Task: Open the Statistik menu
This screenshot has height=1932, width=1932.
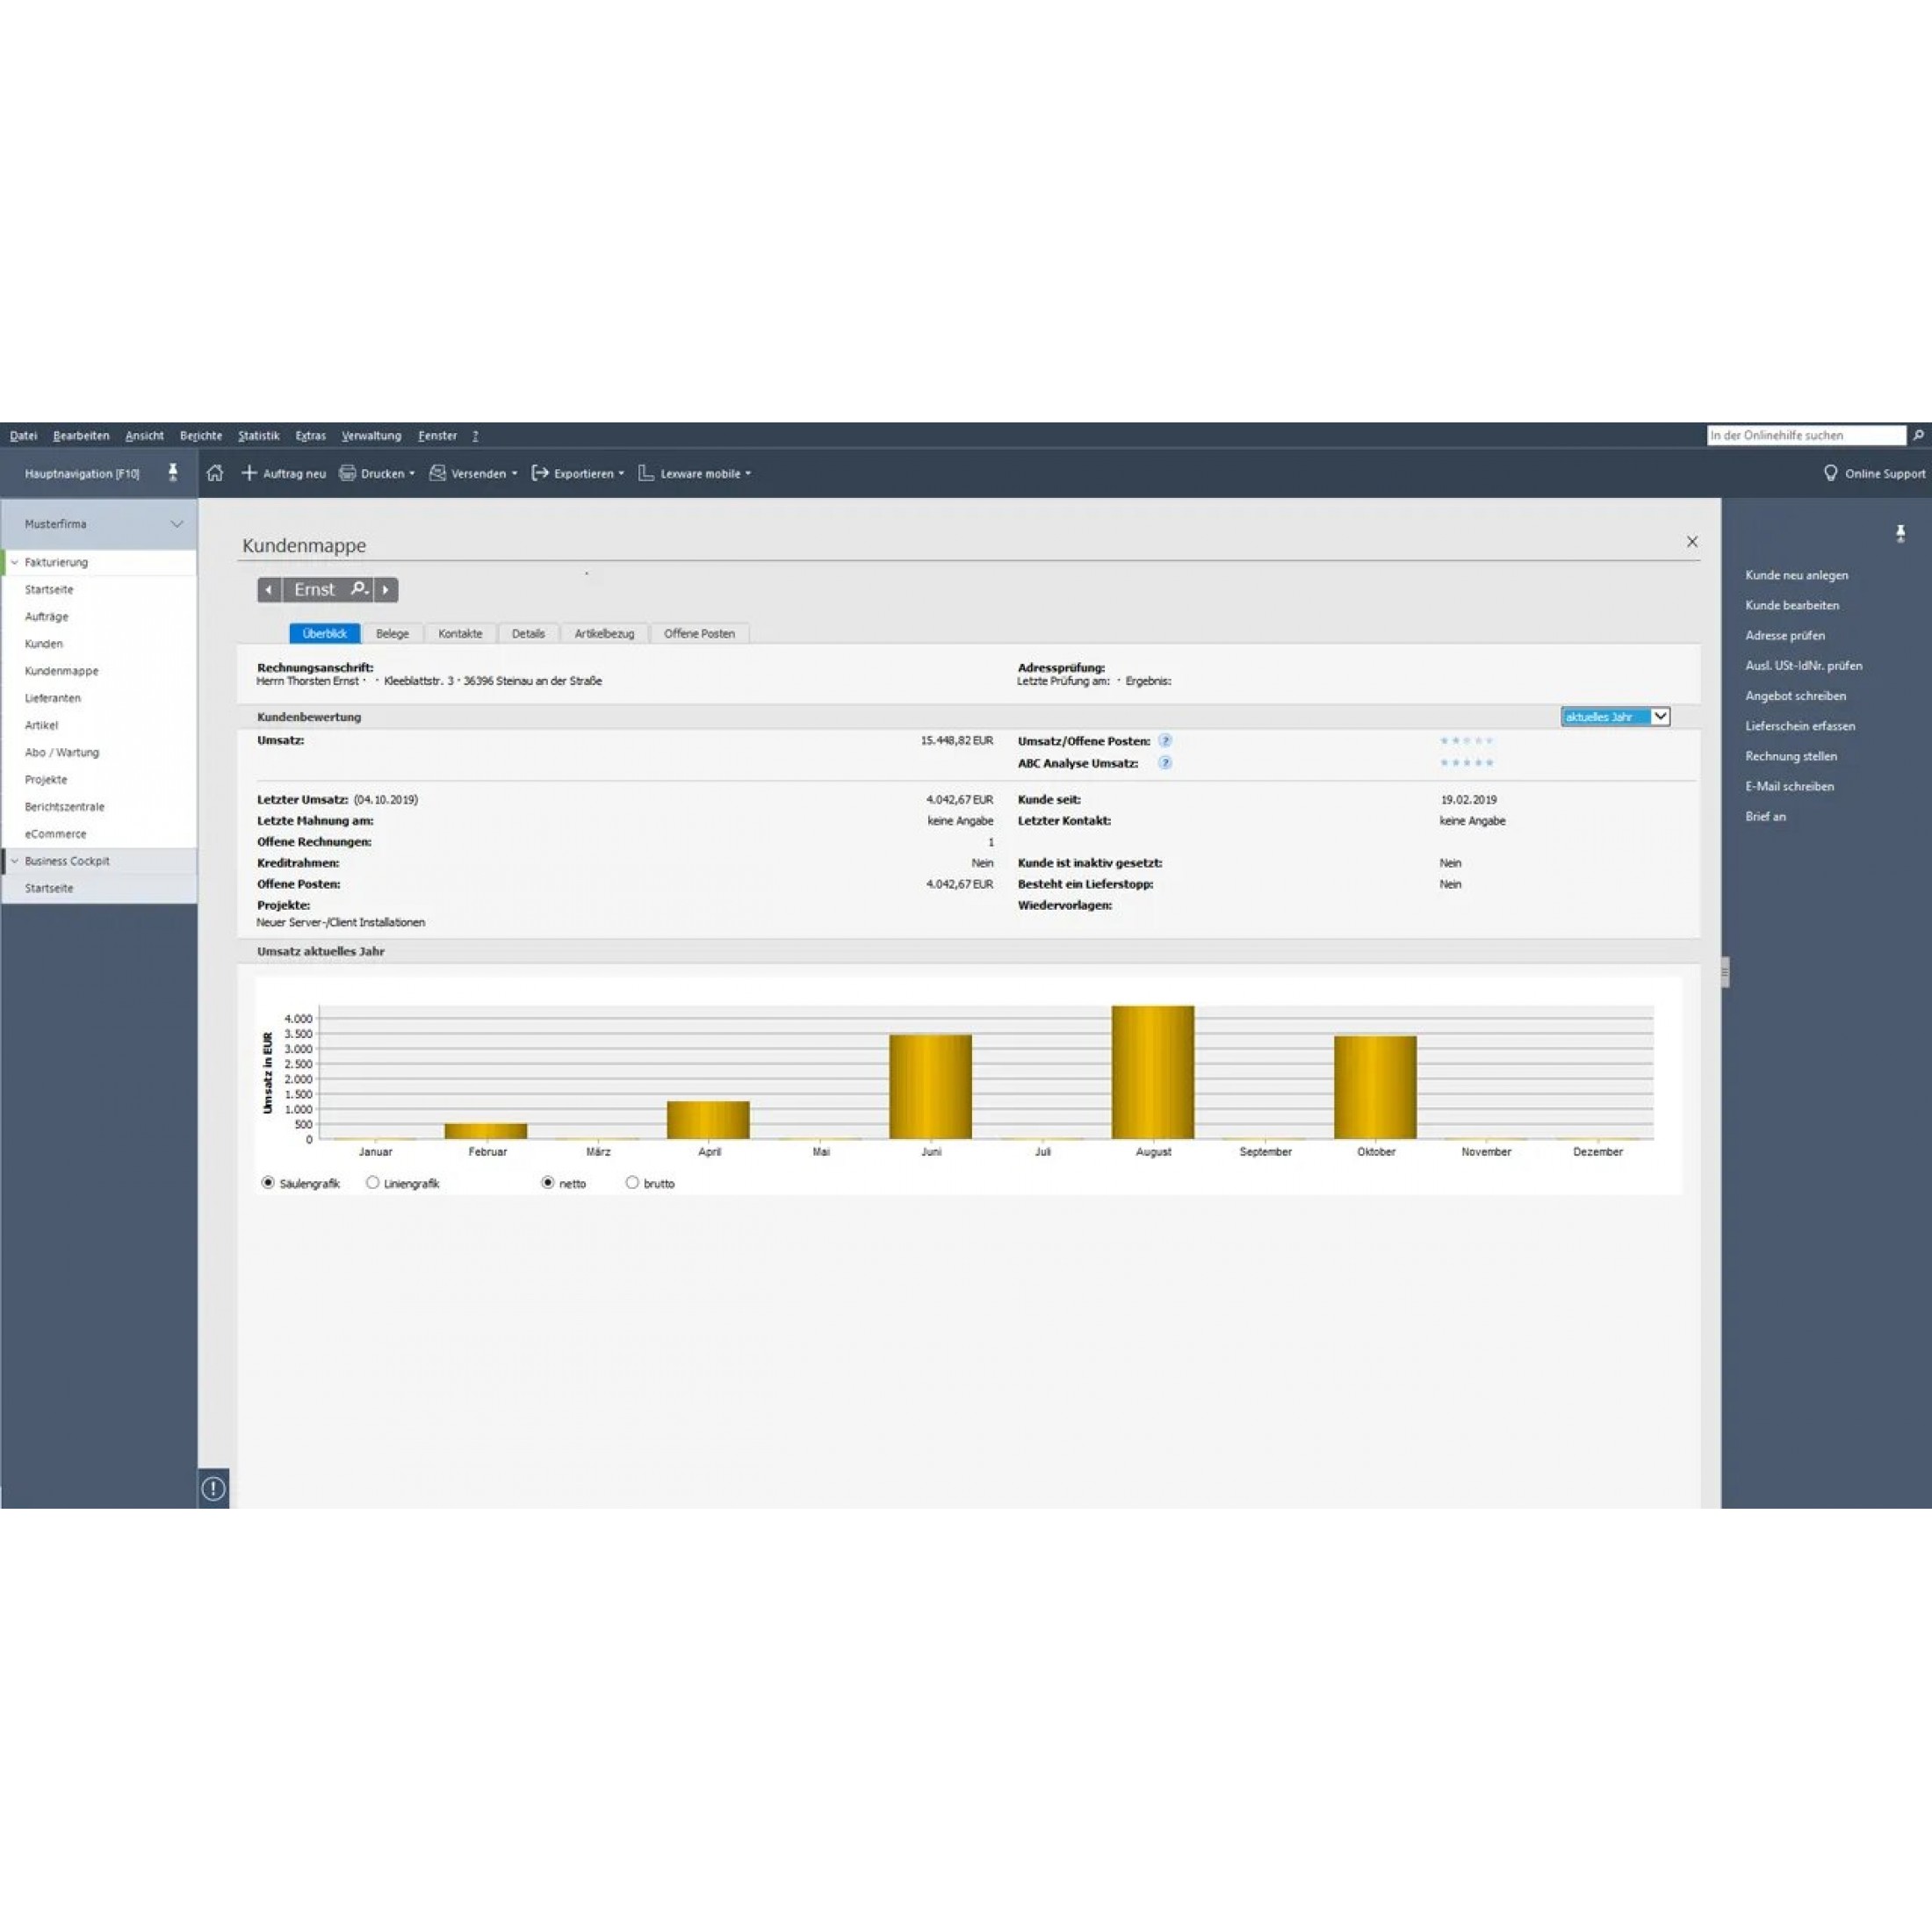Action: coord(258,436)
